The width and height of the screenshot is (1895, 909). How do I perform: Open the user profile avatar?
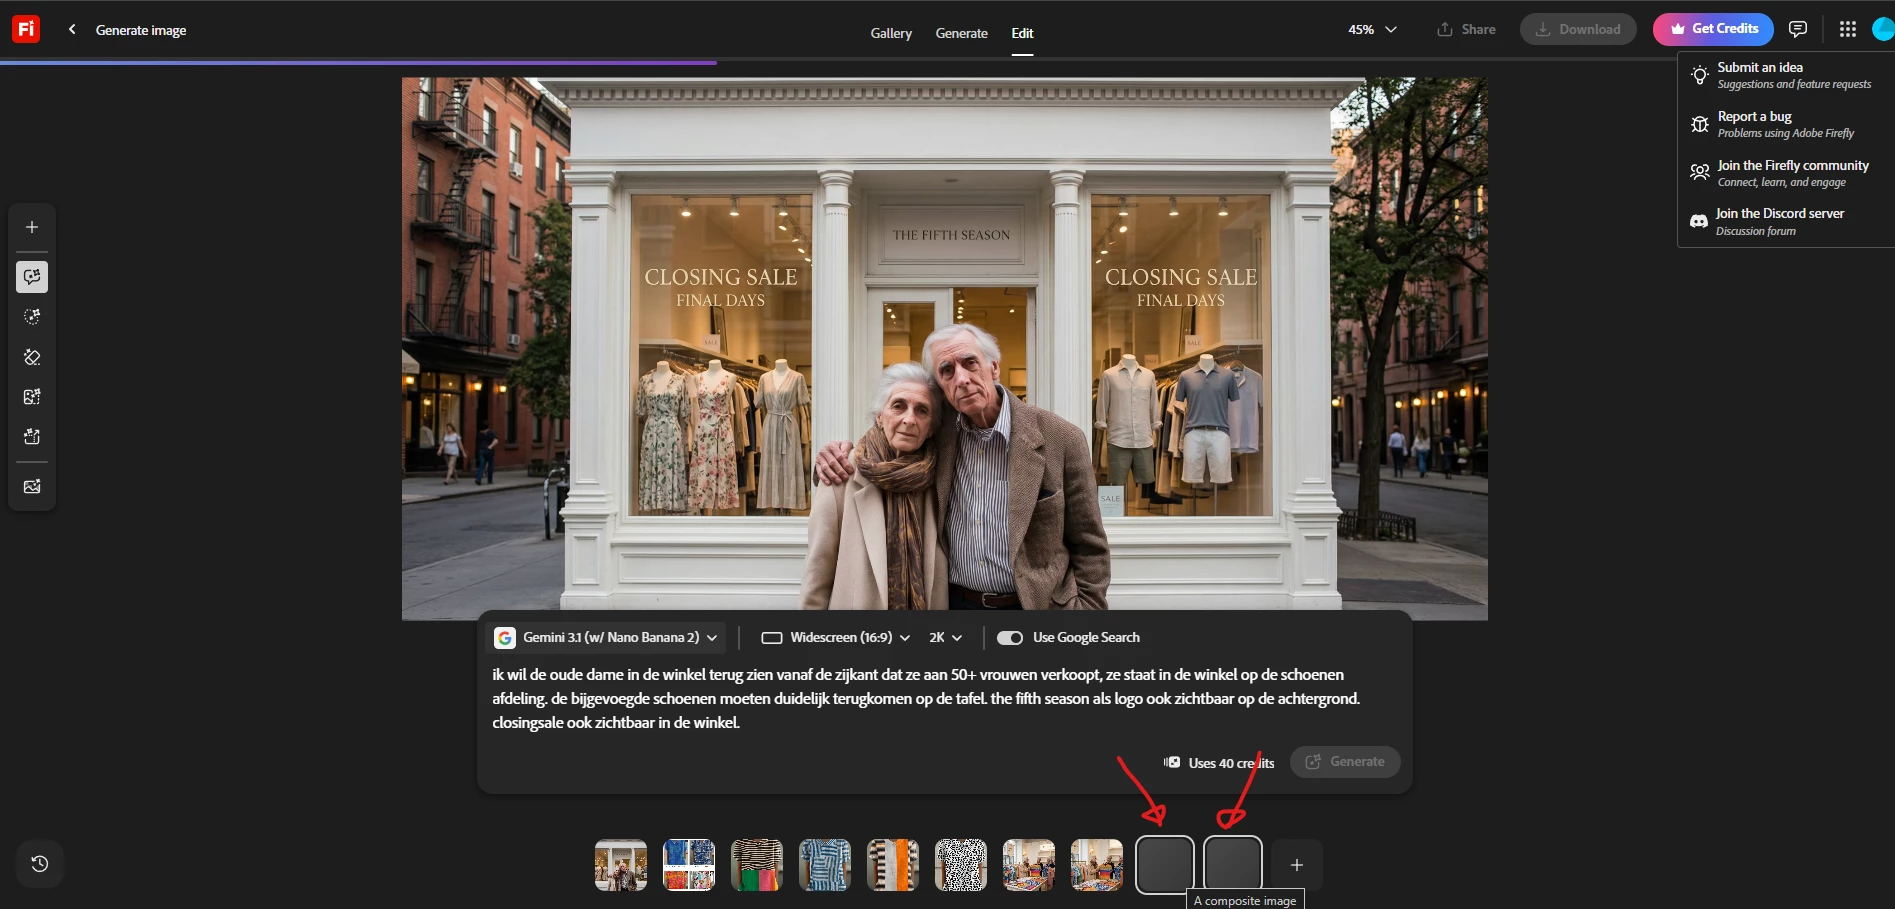[1884, 29]
